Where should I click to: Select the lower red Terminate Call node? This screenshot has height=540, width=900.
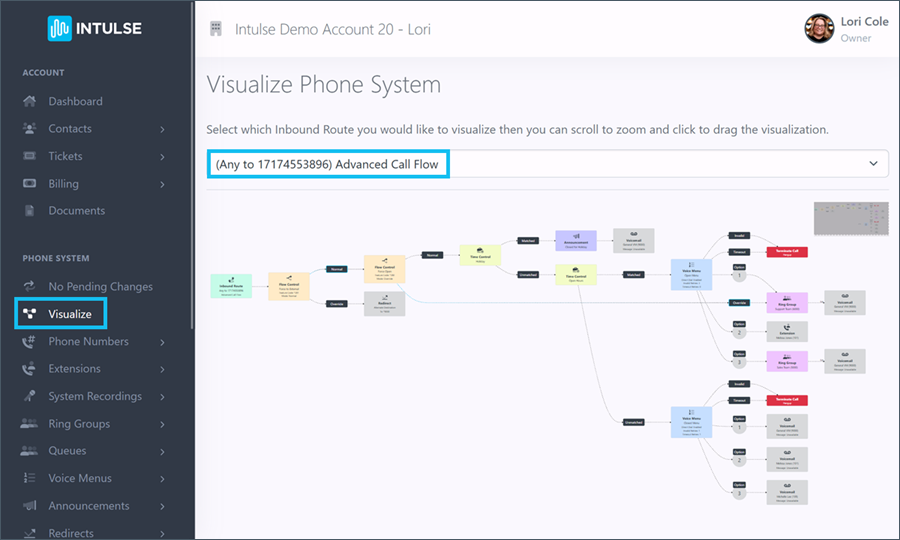tap(787, 400)
